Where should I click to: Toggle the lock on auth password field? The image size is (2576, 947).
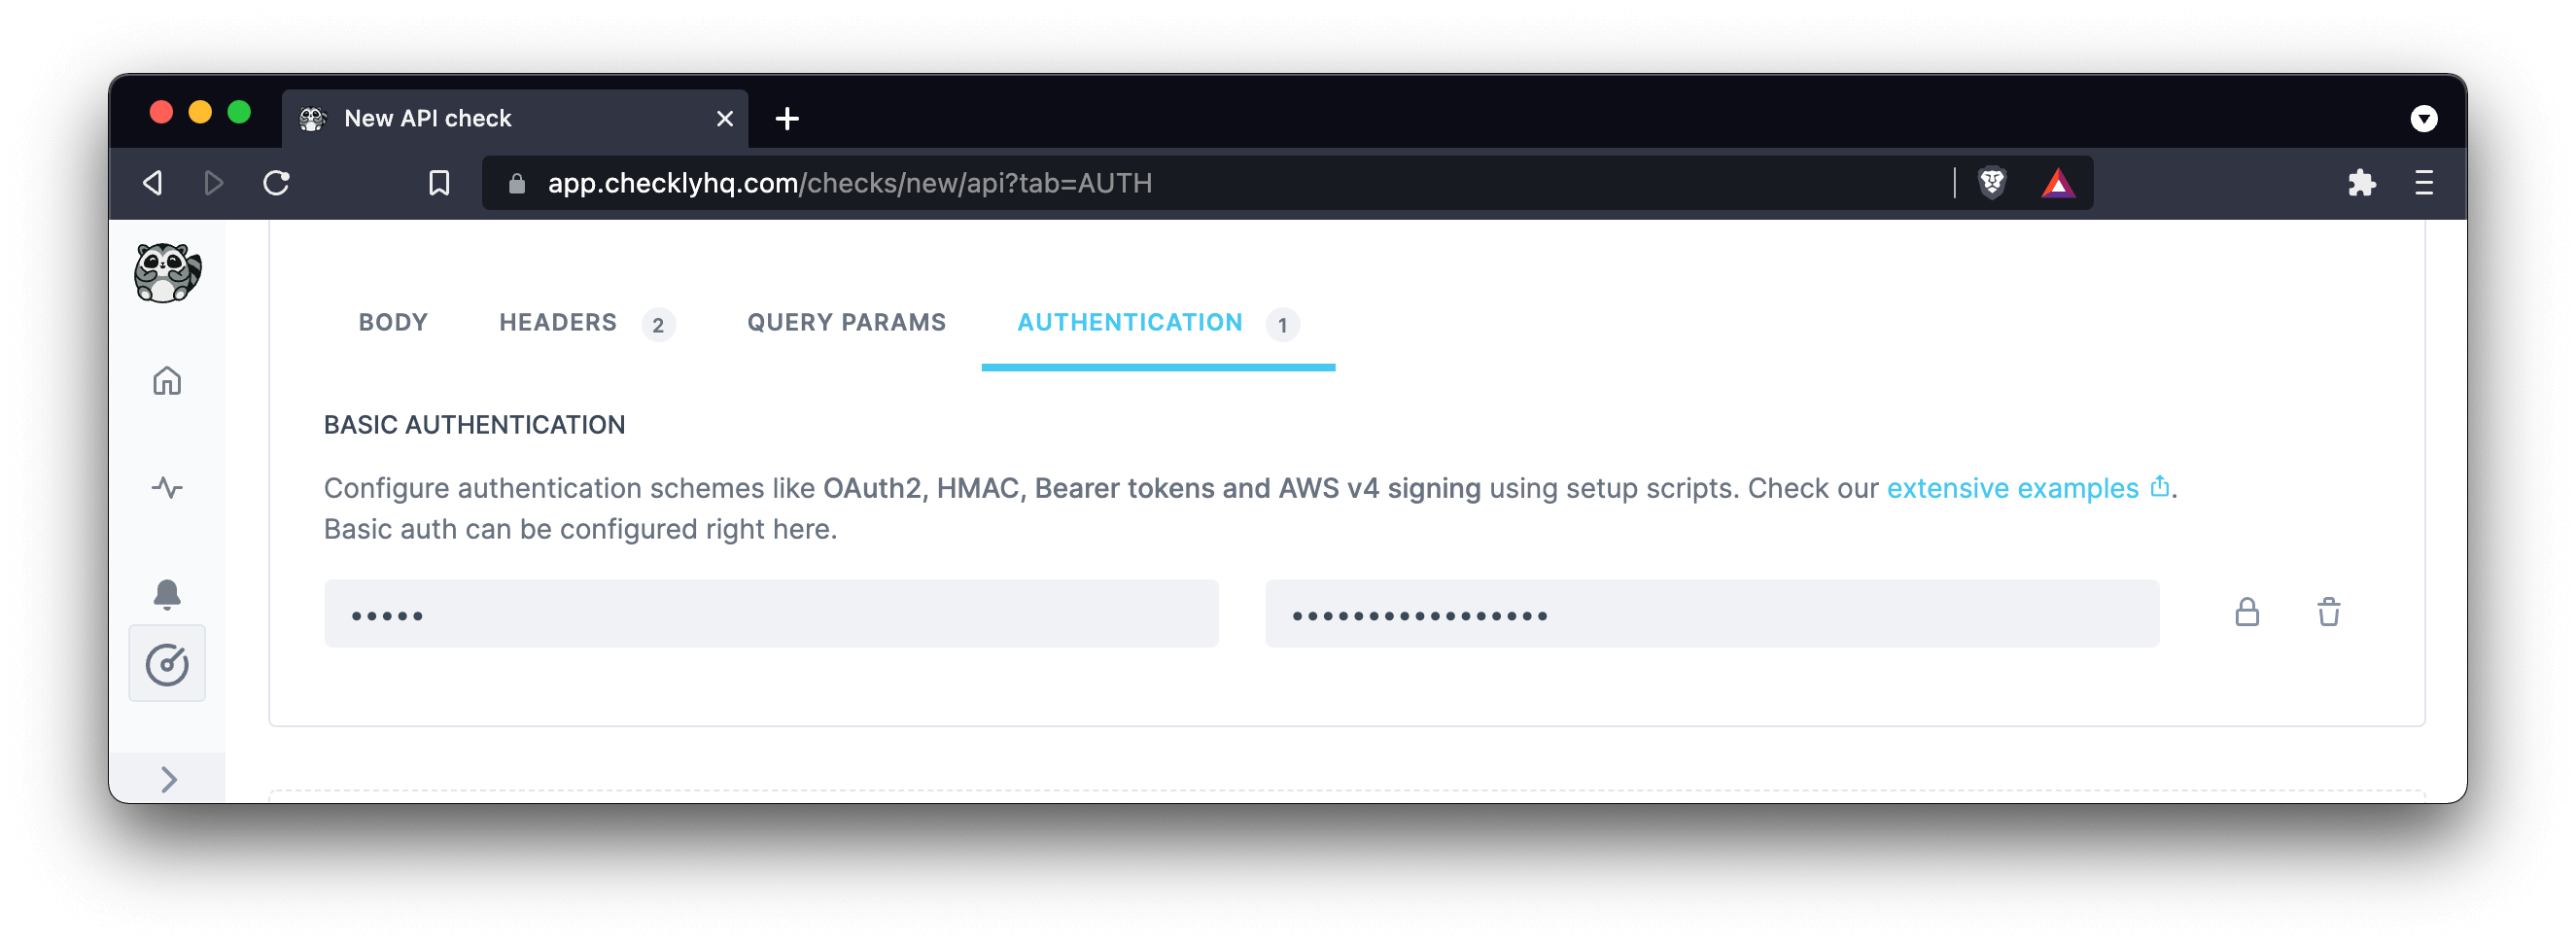(2246, 612)
